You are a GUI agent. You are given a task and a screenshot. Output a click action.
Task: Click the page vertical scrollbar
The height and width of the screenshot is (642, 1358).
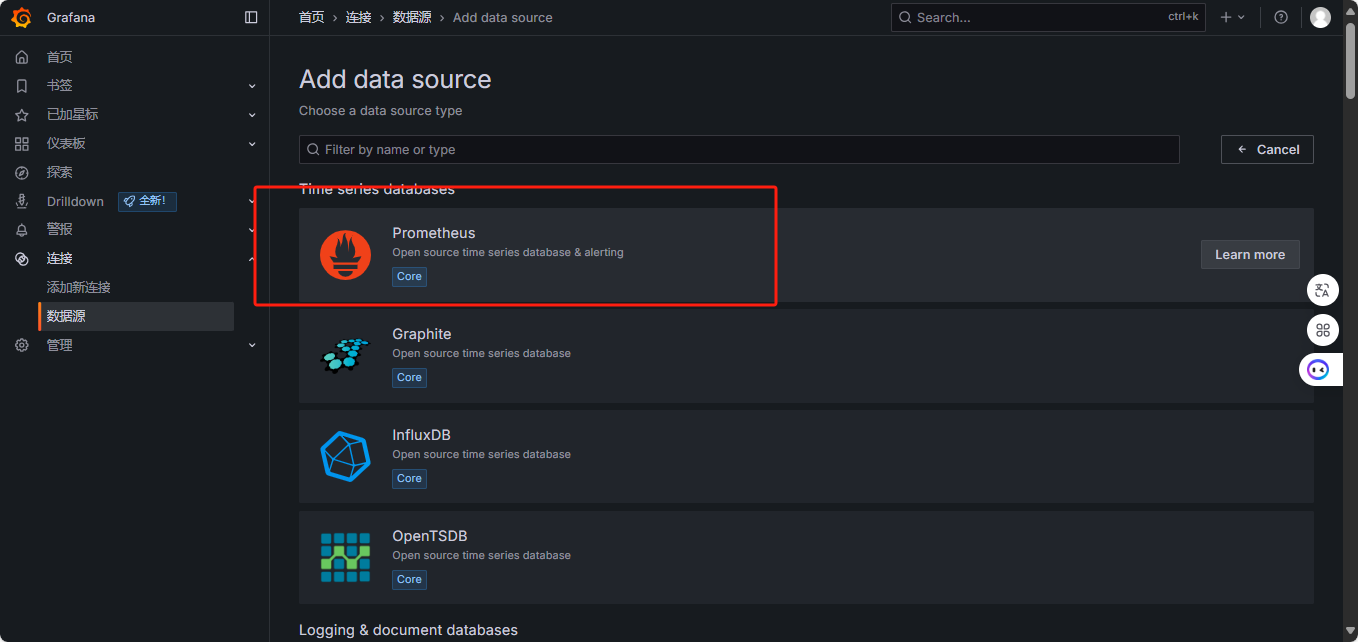coord(1350,60)
